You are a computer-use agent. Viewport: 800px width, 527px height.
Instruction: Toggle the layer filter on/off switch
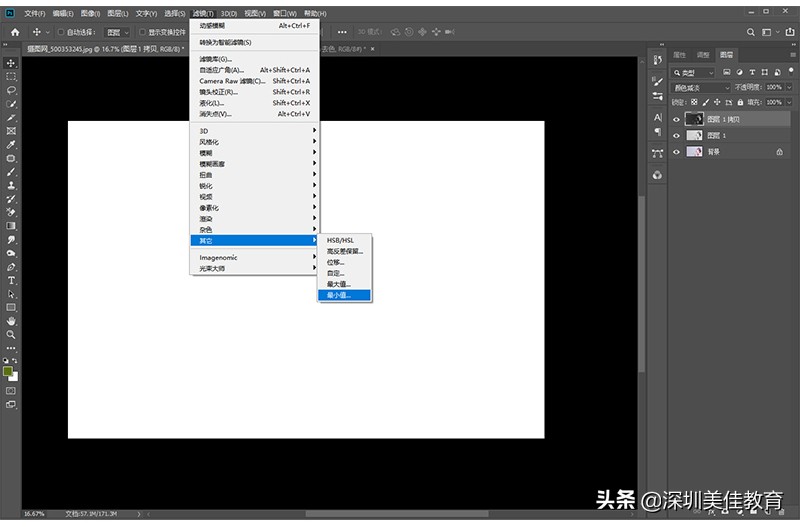point(791,71)
